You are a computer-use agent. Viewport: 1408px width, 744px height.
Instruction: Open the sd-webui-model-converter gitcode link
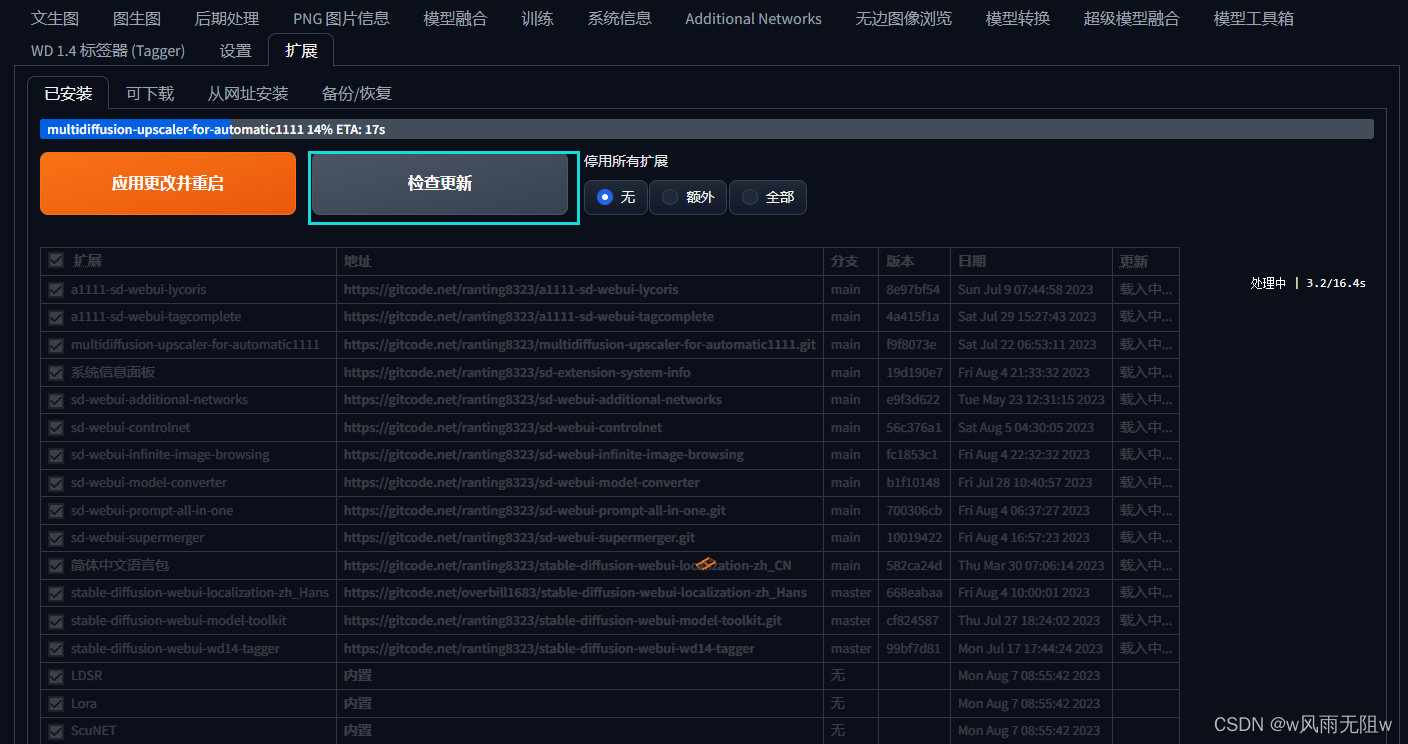(522, 482)
